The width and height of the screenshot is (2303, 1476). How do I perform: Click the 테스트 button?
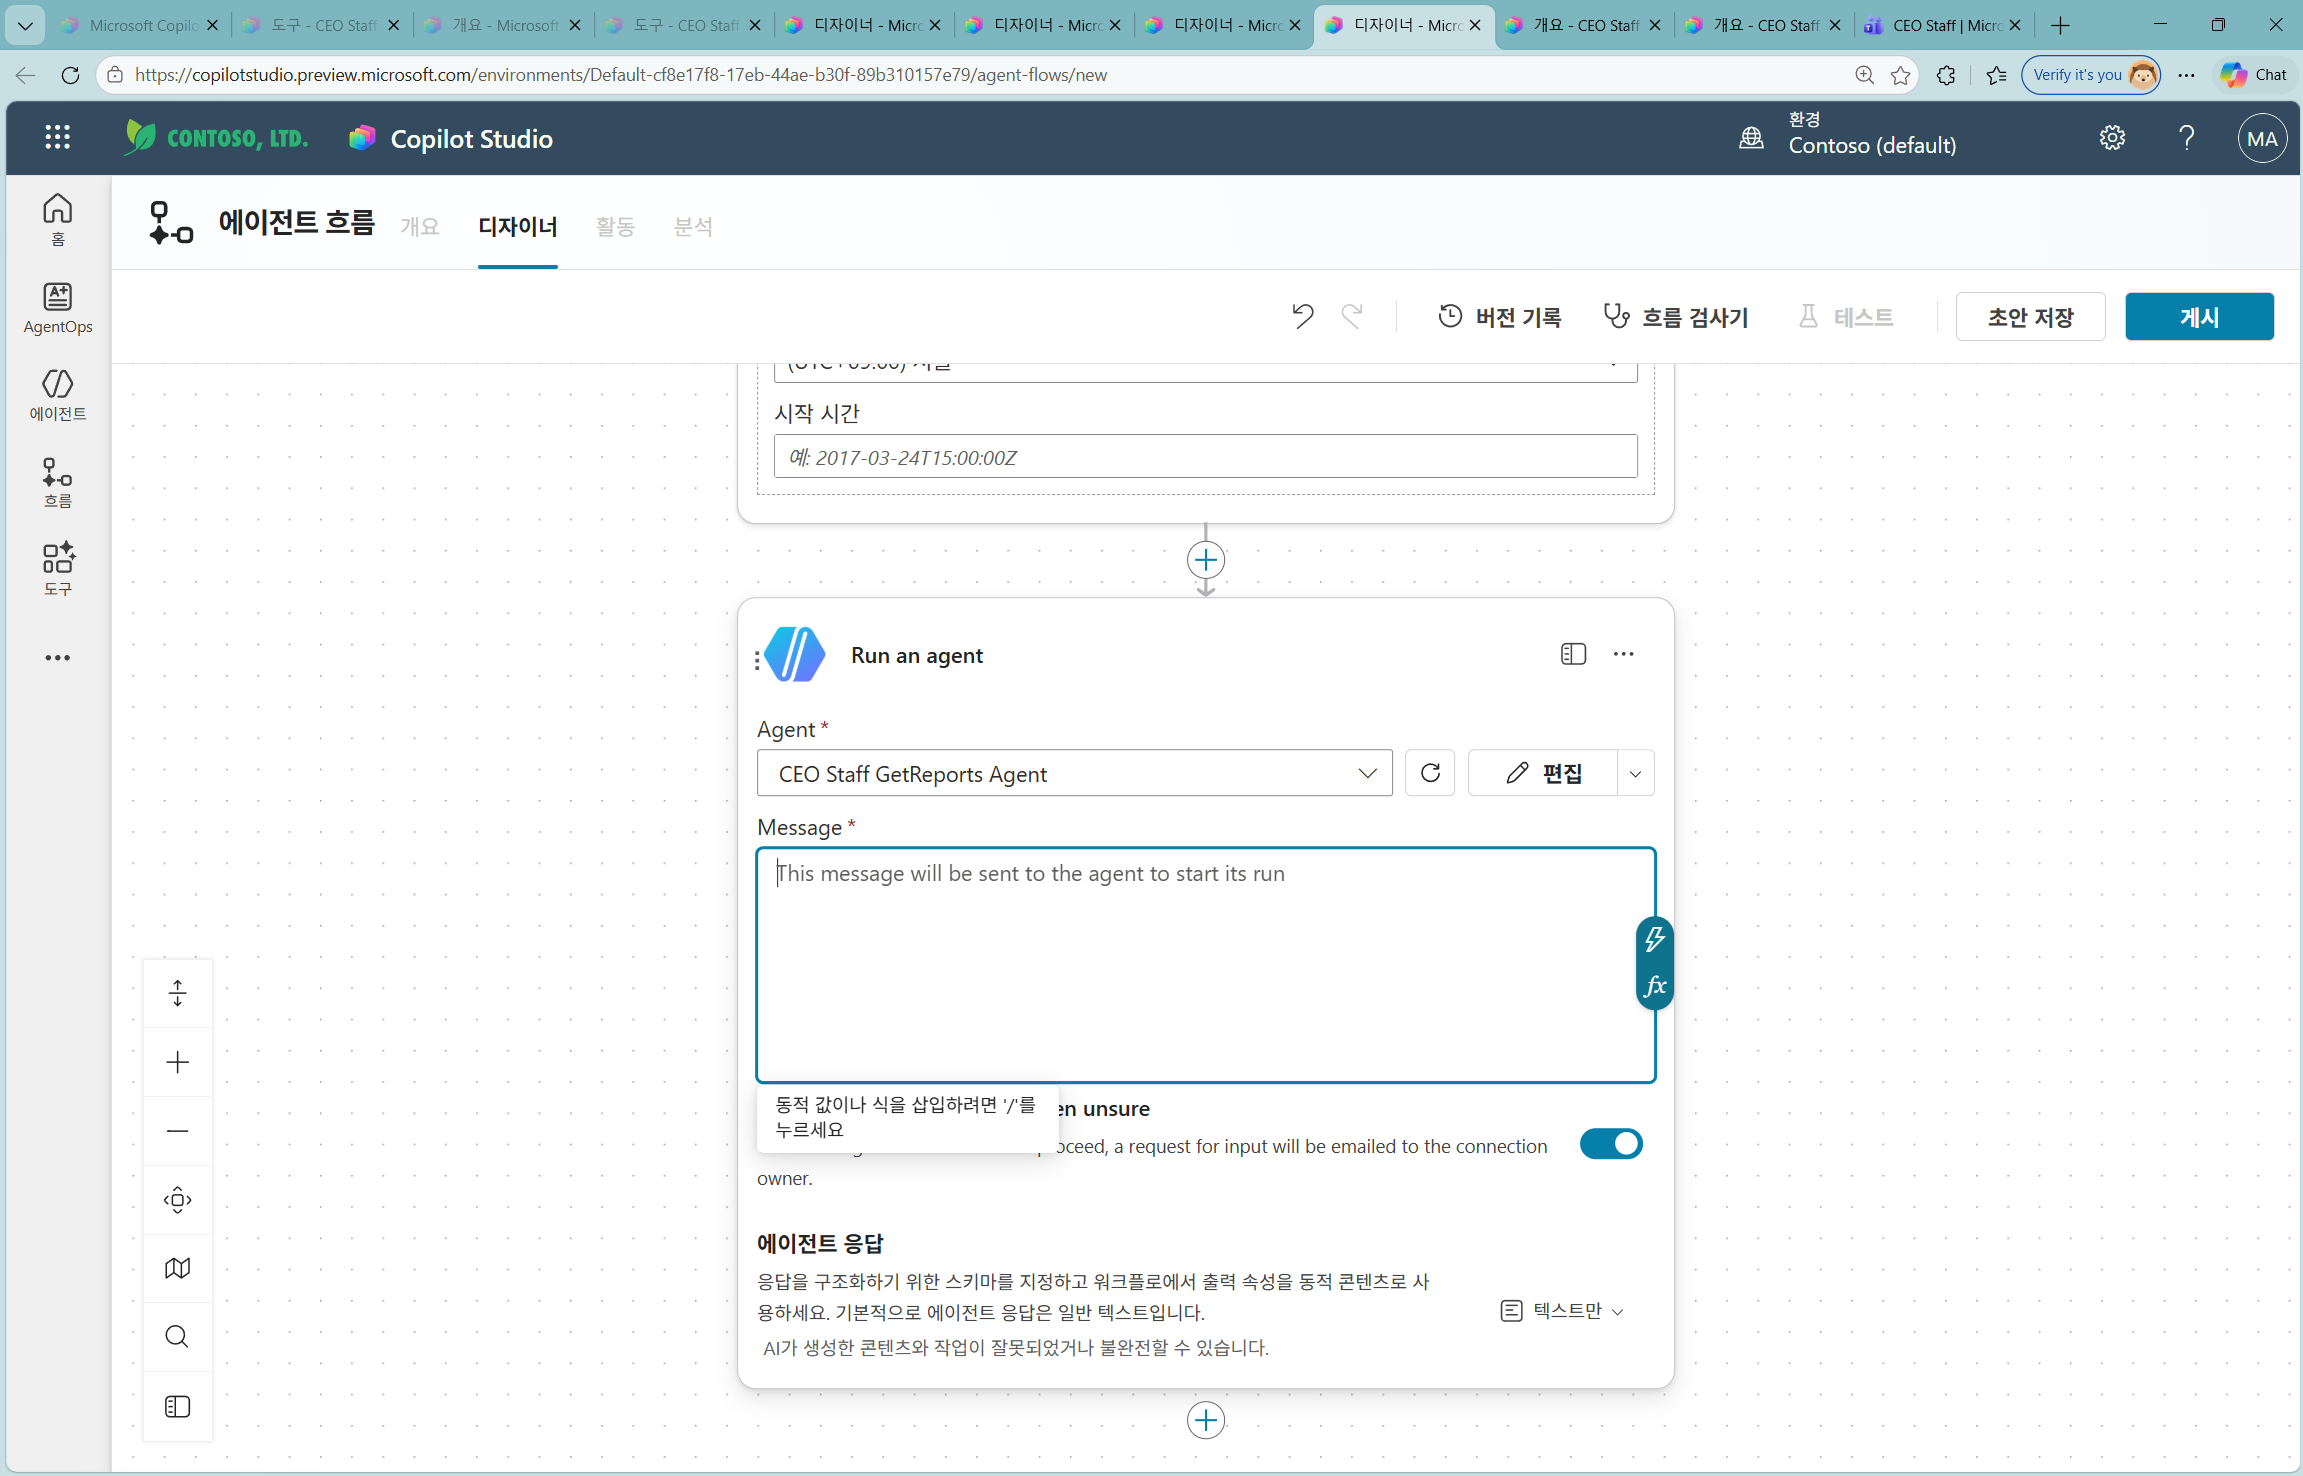click(x=1846, y=317)
